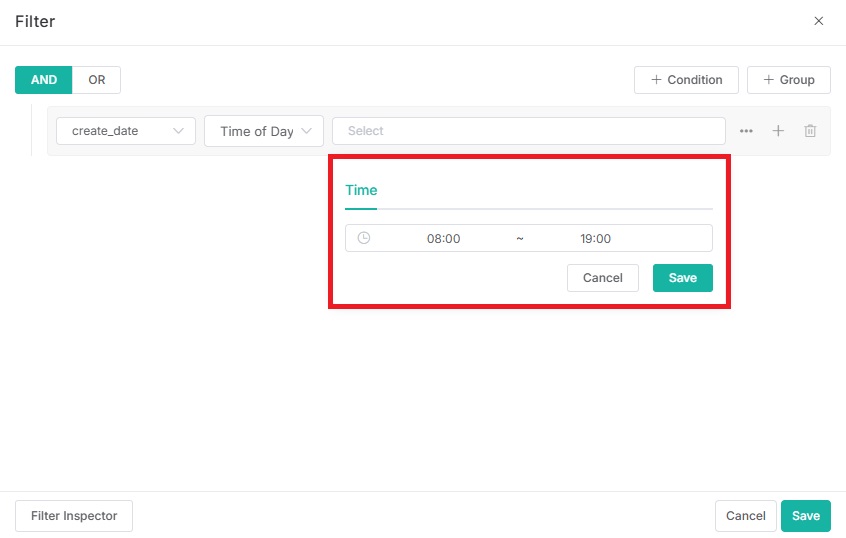Viewport: 846px width, 538px height.
Task: Click the 19:00 end time field
Action: pos(595,239)
